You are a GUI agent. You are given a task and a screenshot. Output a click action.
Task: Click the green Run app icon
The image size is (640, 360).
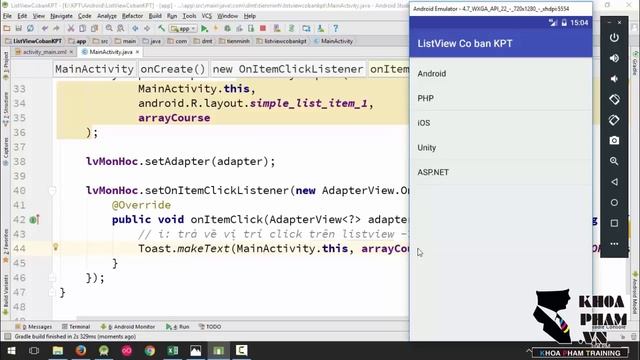tap(204, 29)
